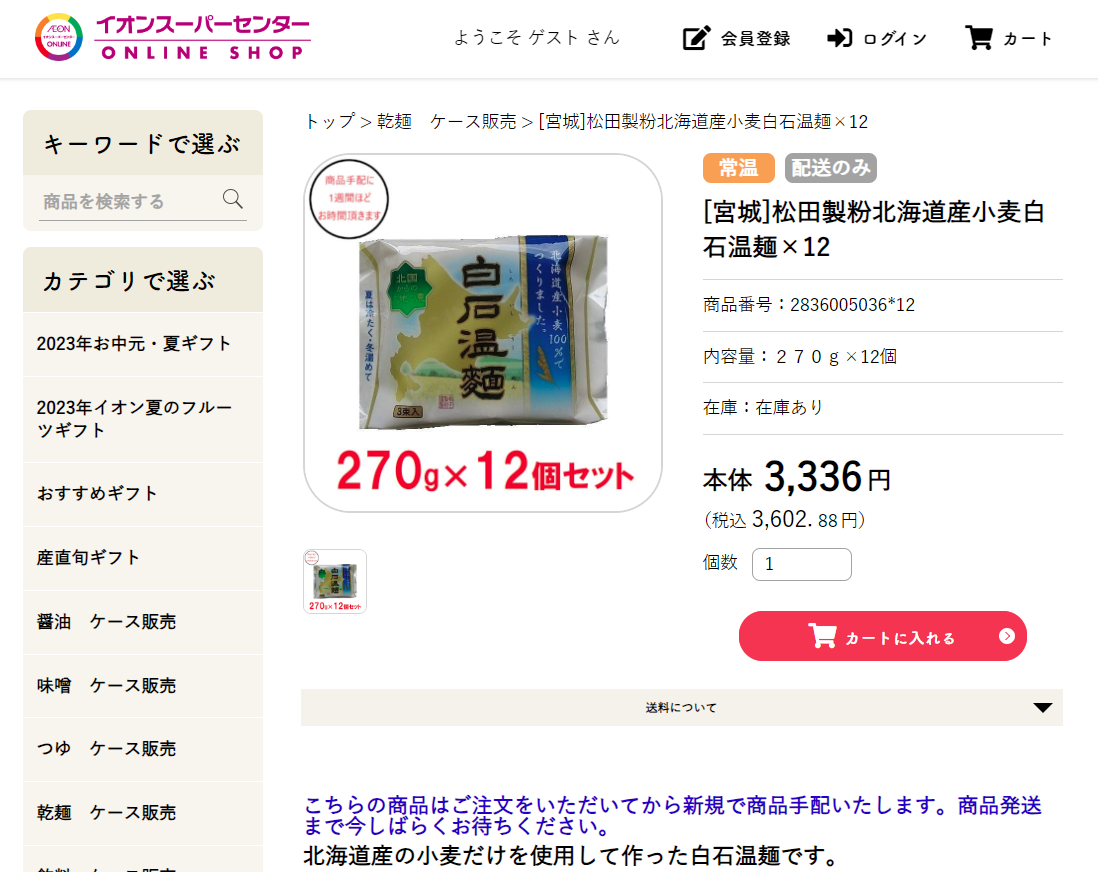Click the login arrow icon

839,38
